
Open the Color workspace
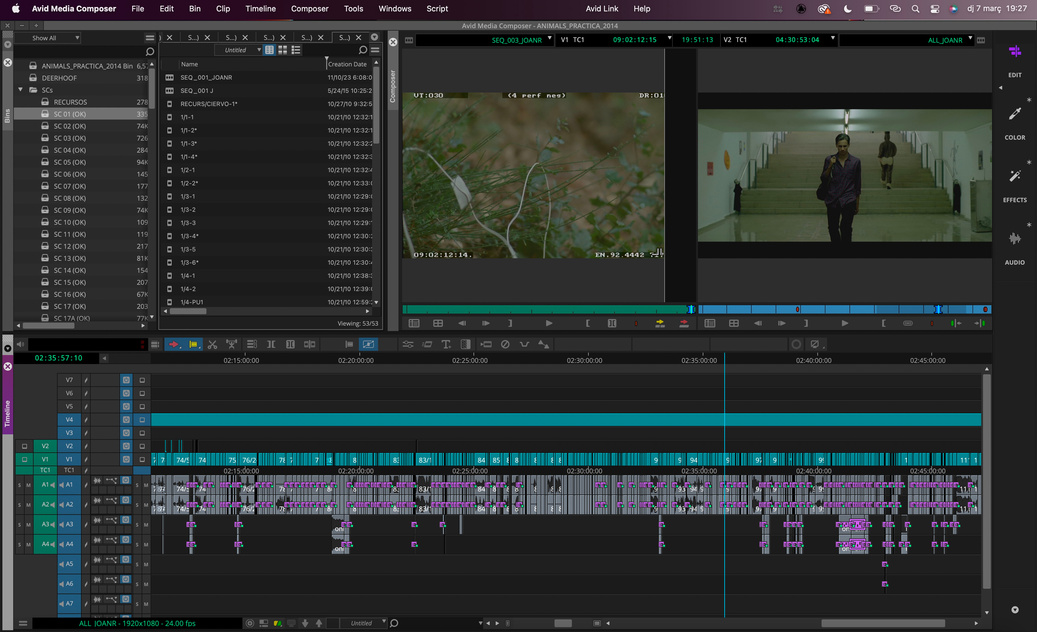tap(1015, 122)
